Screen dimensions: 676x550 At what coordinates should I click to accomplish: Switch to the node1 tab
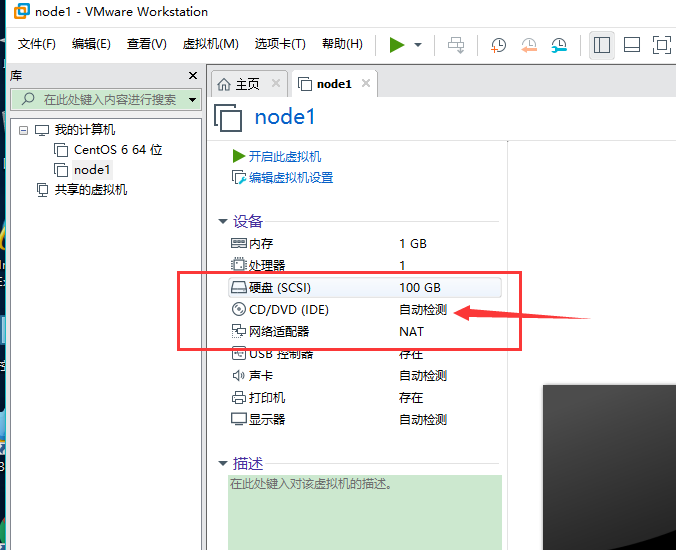coord(334,84)
